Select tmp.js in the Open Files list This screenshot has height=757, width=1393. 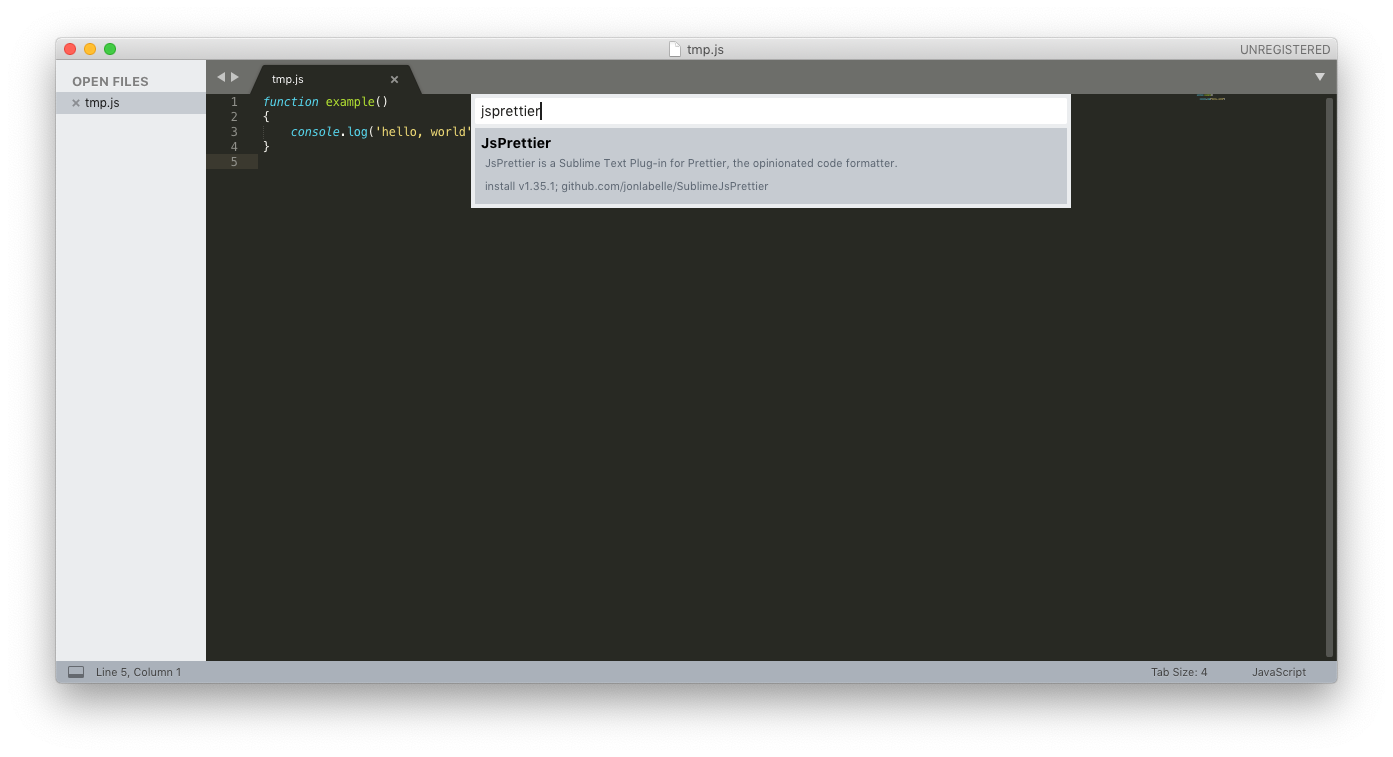click(x=131, y=103)
